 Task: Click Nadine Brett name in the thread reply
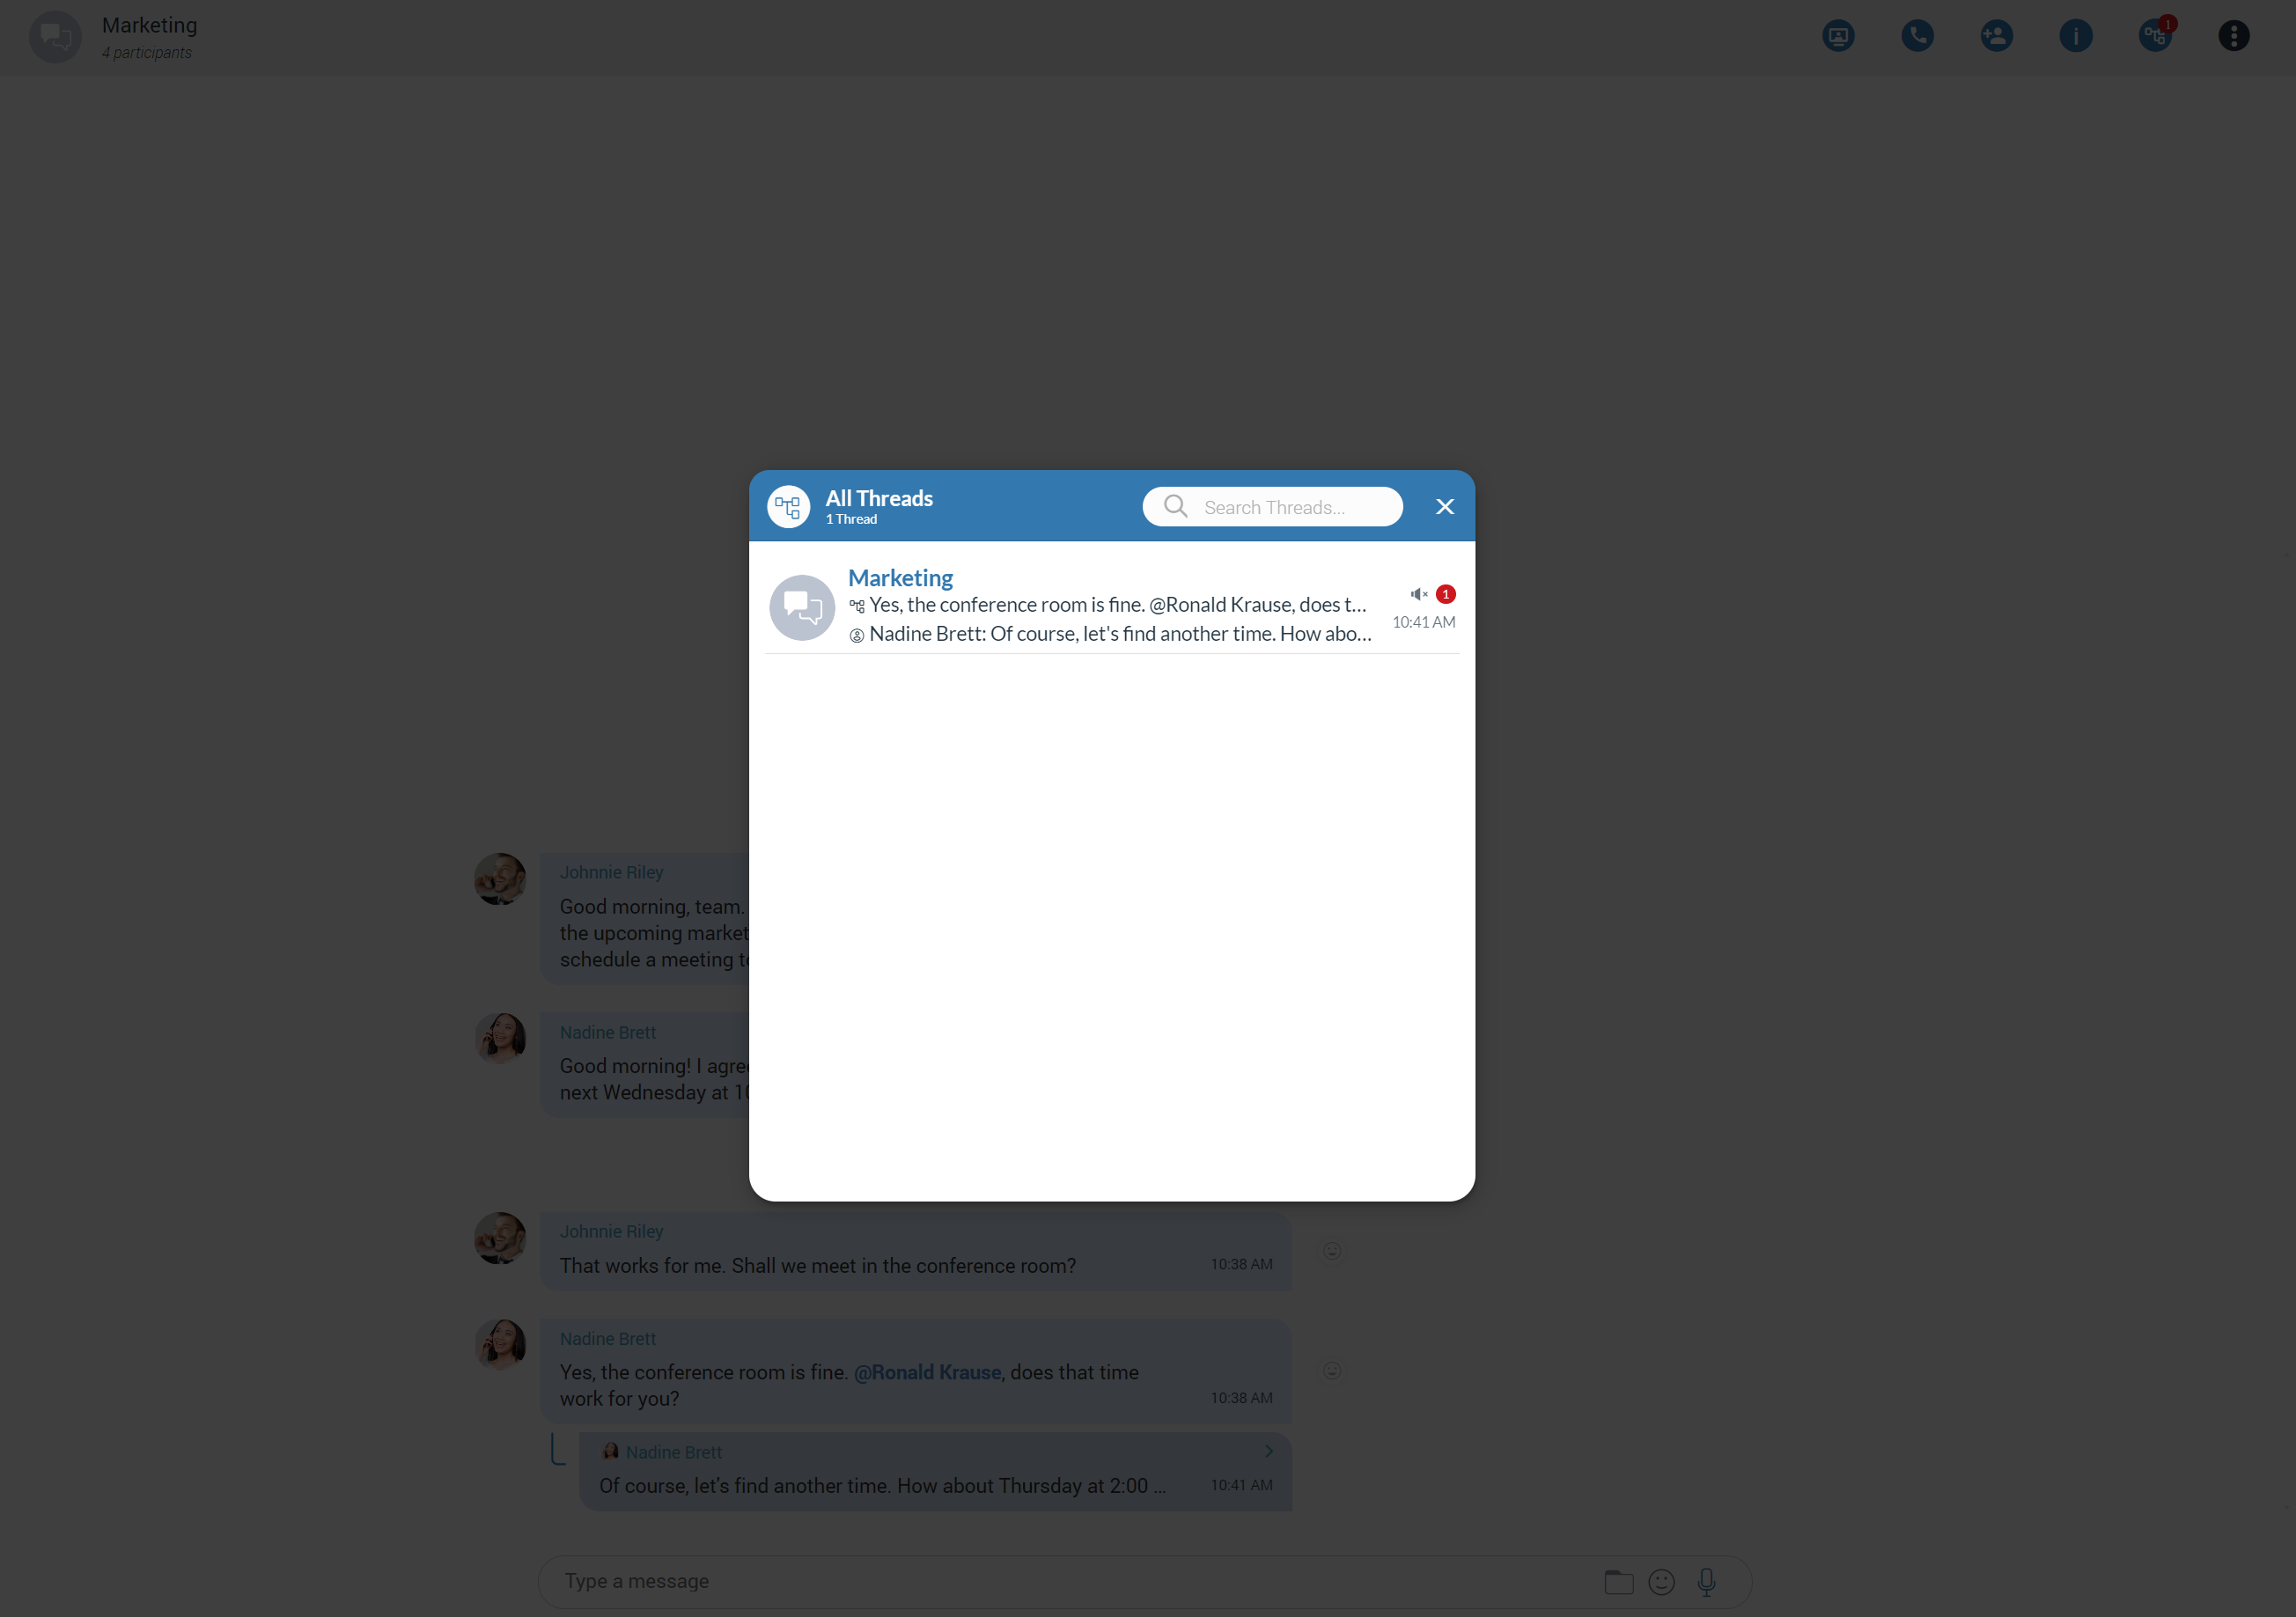(673, 1452)
